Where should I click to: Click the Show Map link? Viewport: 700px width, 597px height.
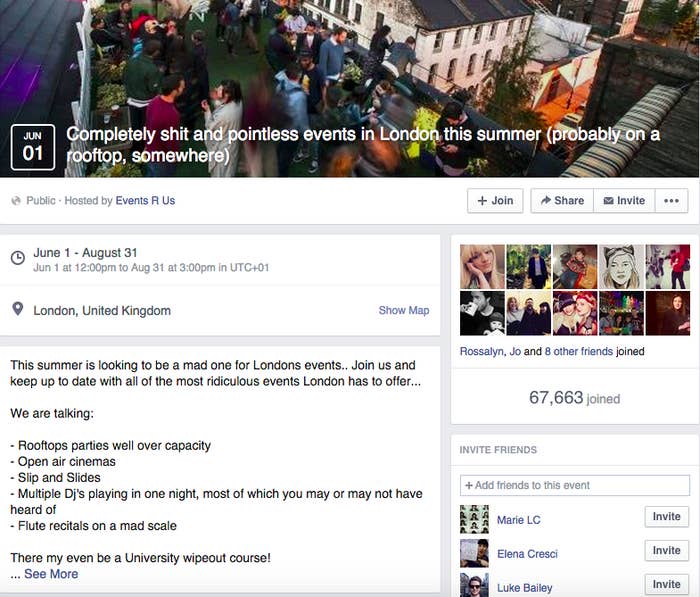click(404, 310)
